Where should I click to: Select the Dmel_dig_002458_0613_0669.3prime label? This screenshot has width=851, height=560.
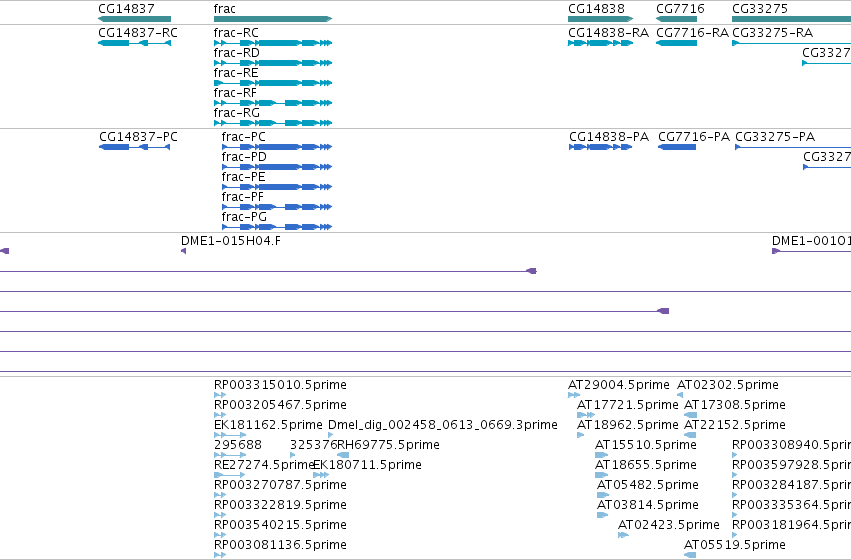click(443, 425)
